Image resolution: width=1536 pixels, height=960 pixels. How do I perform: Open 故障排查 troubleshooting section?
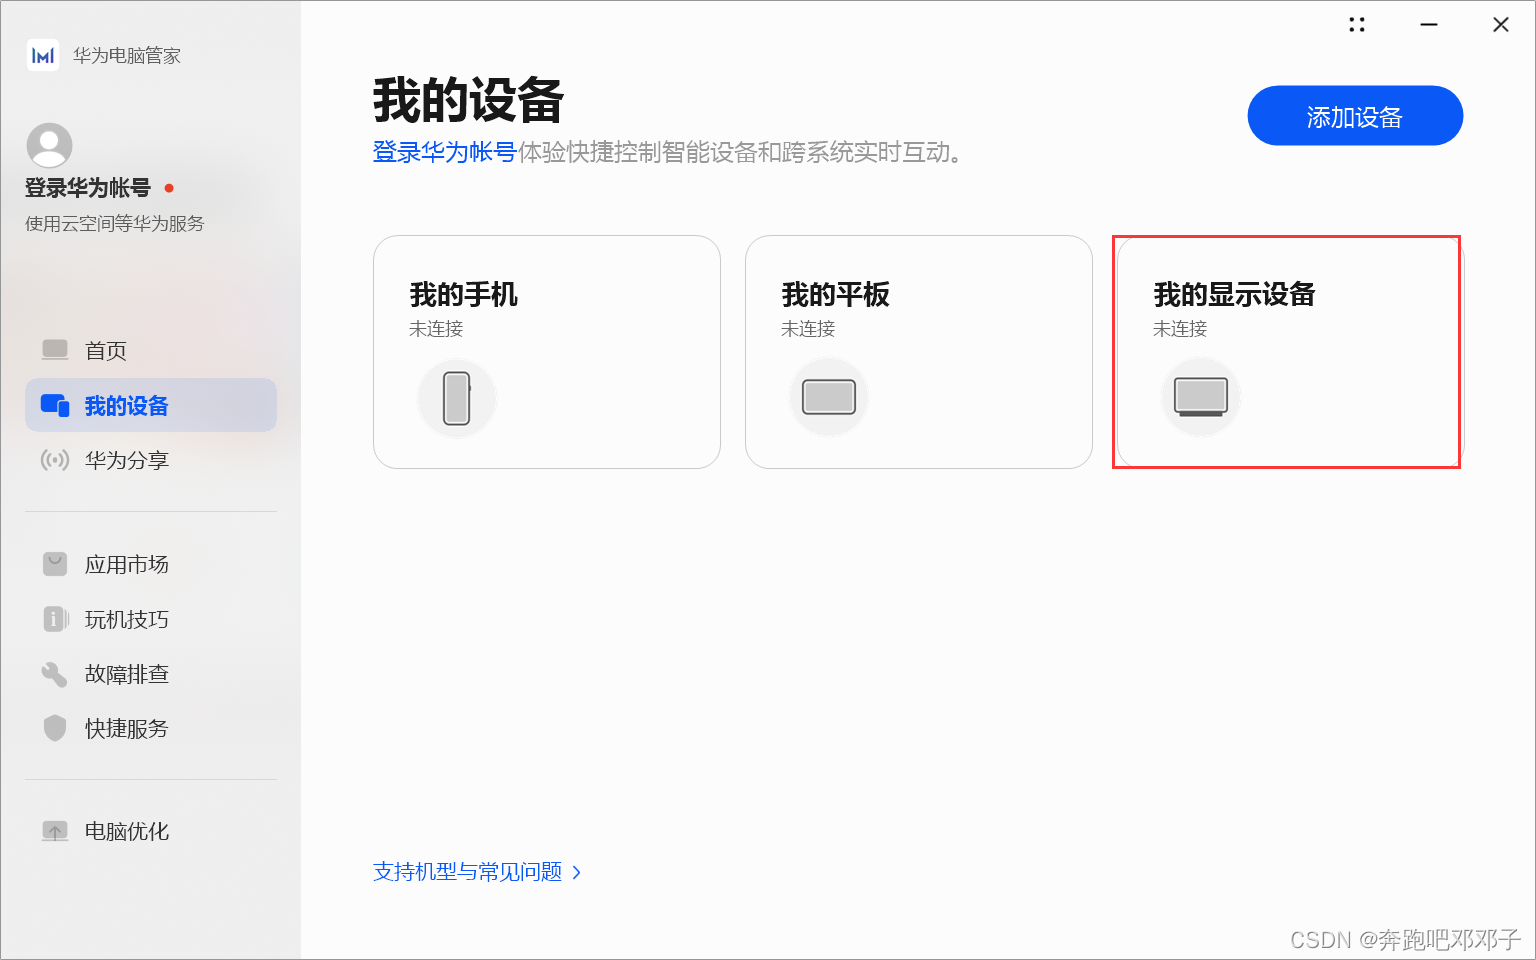point(151,674)
